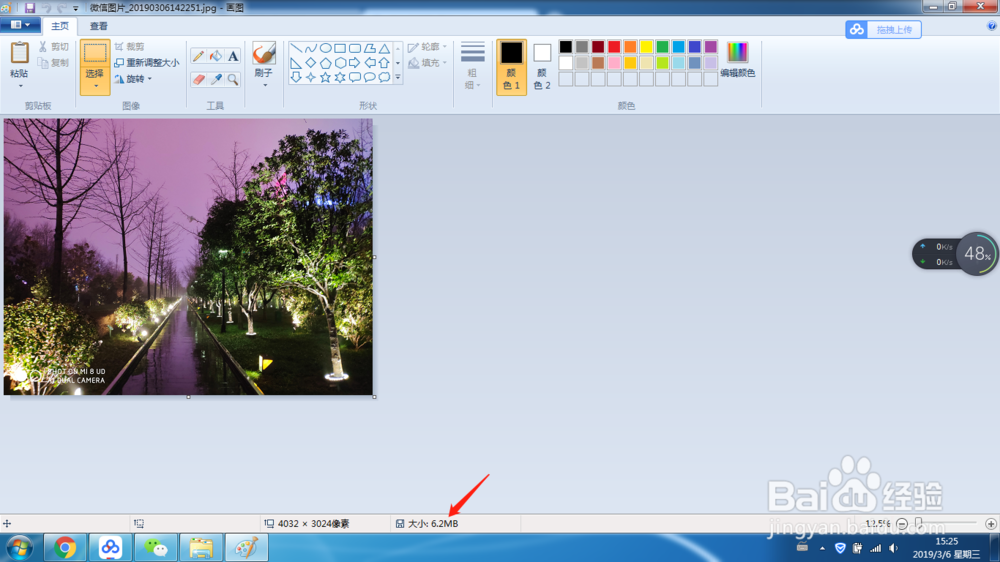Select the Magnifier tool

tap(233, 79)
